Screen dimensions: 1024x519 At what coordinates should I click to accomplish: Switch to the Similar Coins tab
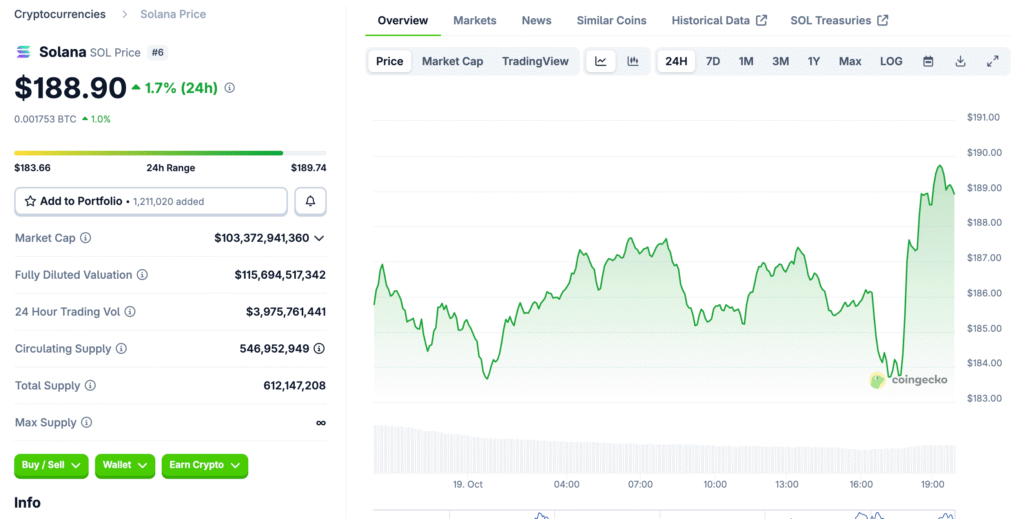[611, 20]
